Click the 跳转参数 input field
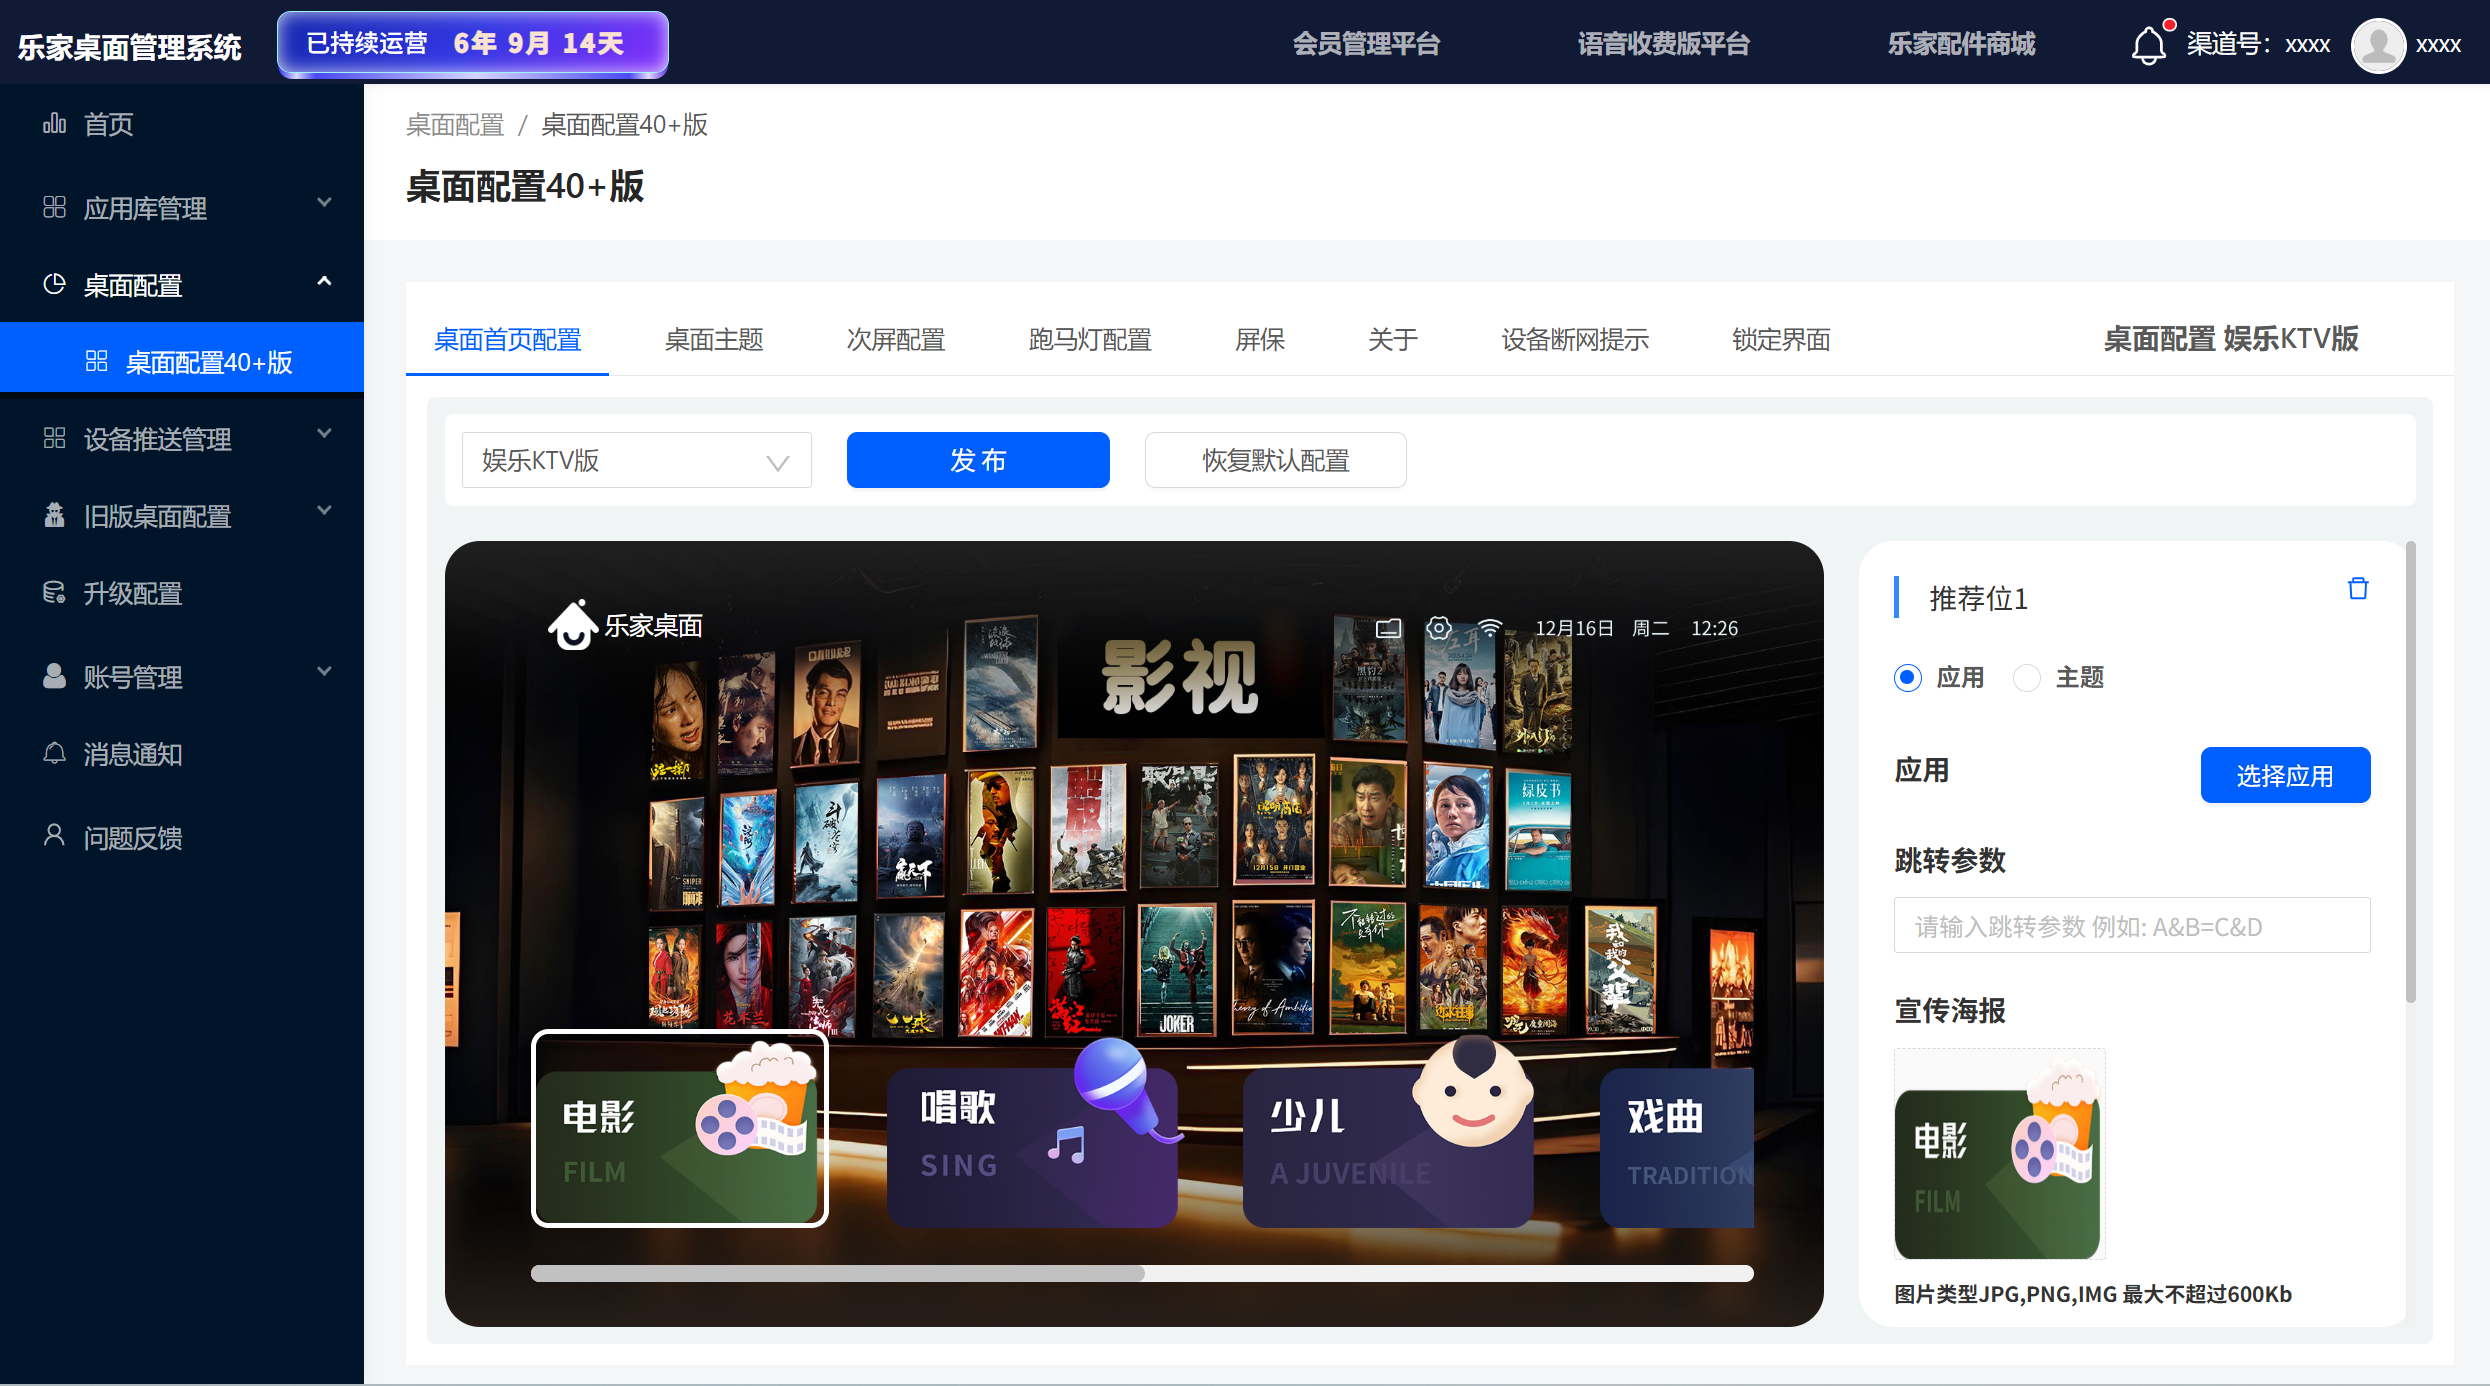The height and width of the screenshot is (1386, 2490). 2131,925
